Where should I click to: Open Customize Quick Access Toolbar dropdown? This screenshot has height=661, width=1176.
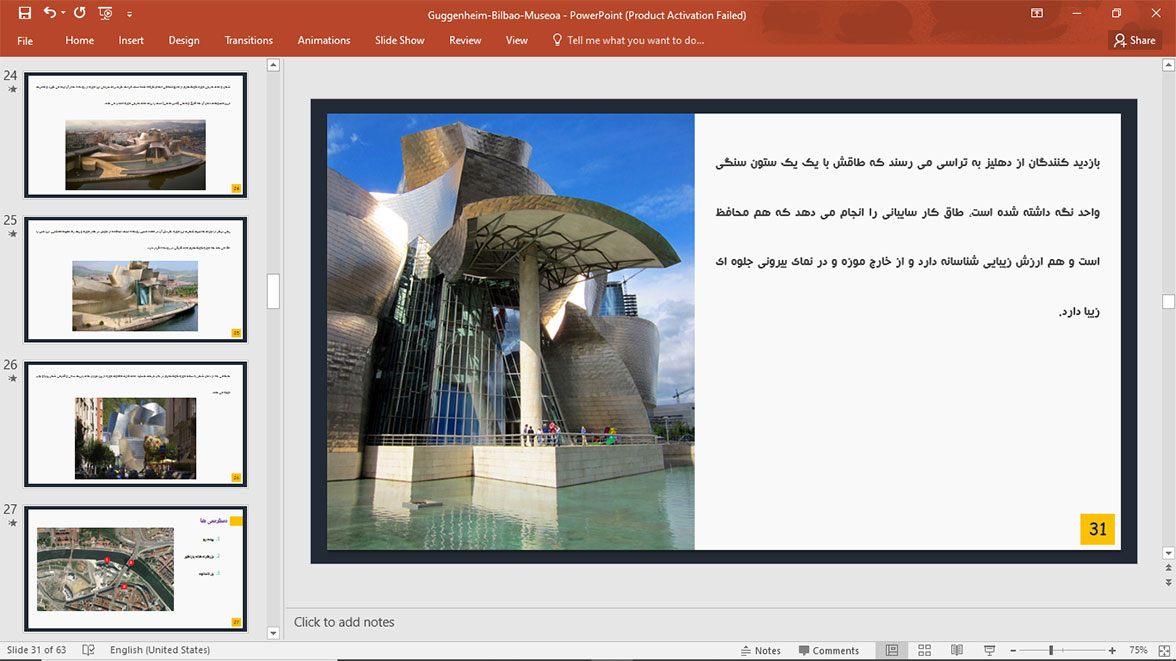click(129, 14)
